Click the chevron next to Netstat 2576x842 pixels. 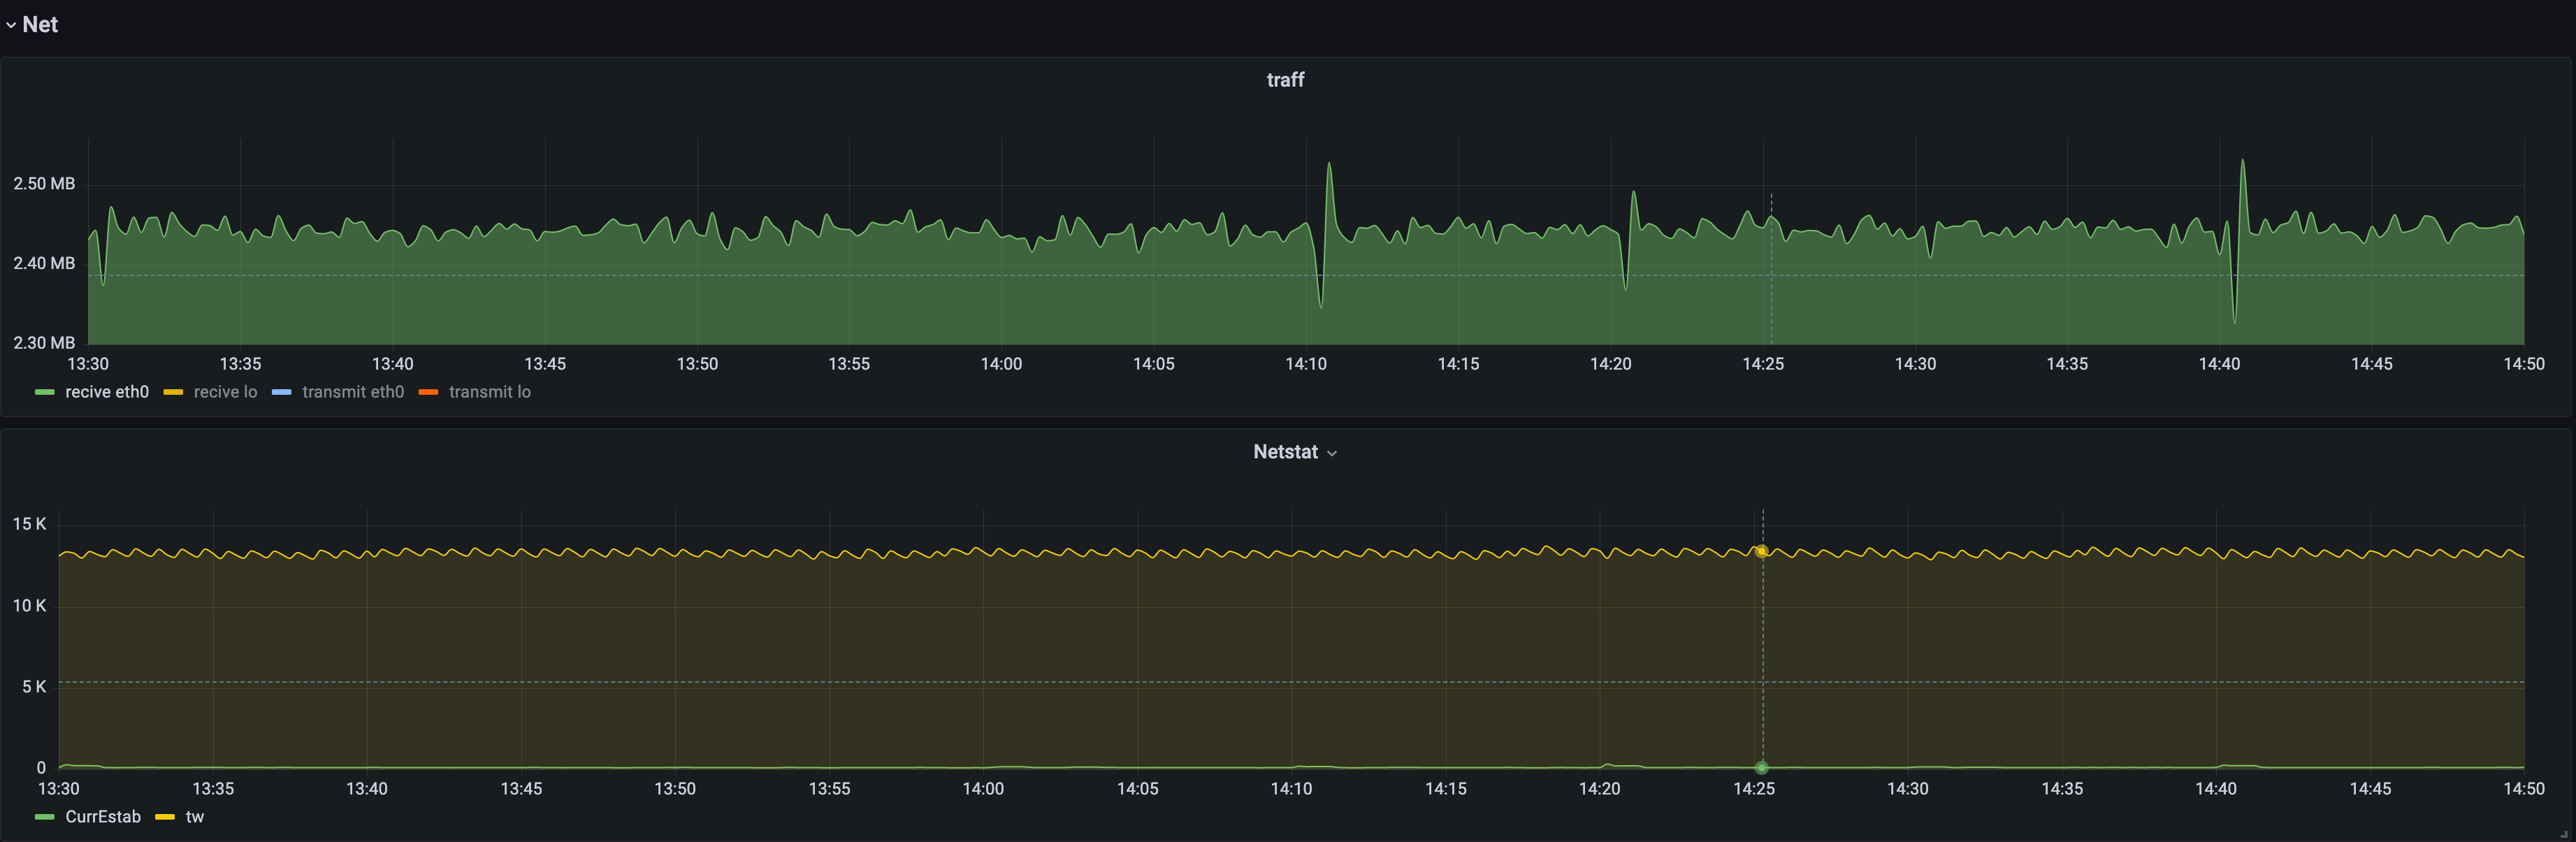pos(1332,454)
